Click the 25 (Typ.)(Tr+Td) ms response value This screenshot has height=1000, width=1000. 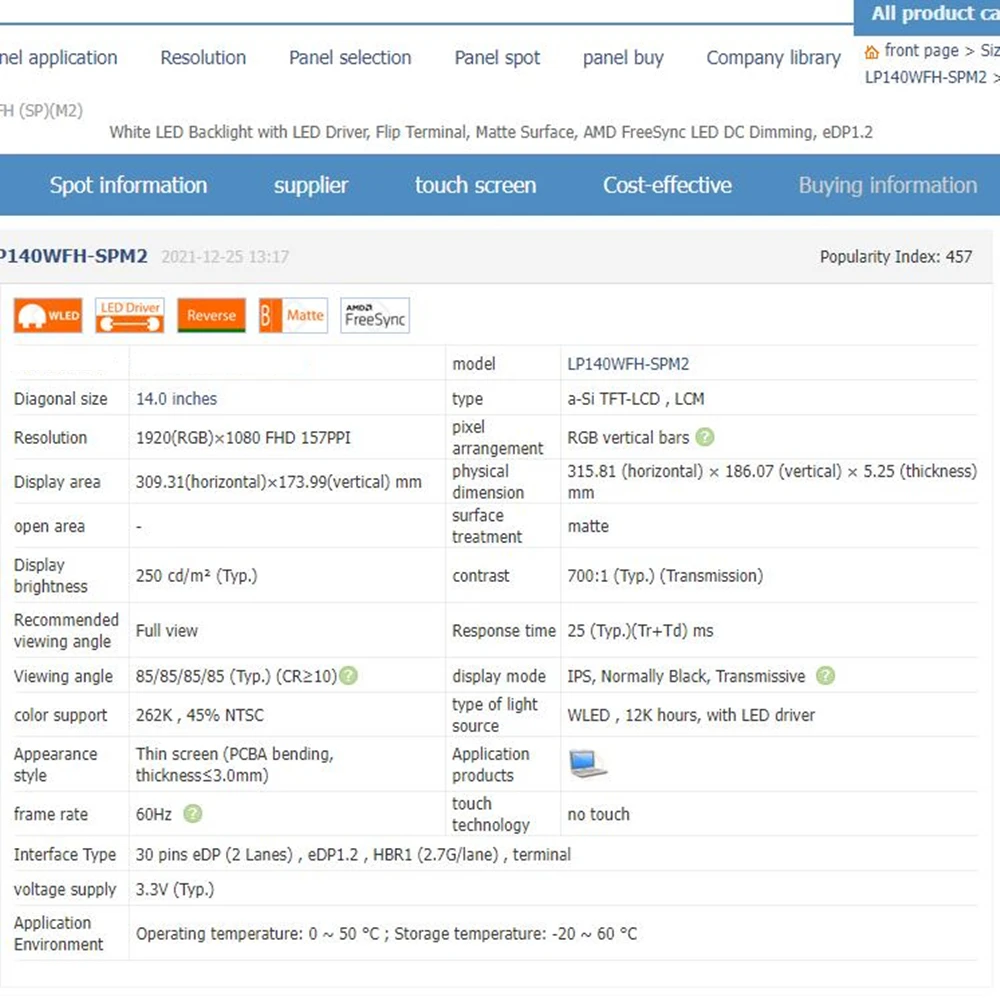click(x=640, y=630)
